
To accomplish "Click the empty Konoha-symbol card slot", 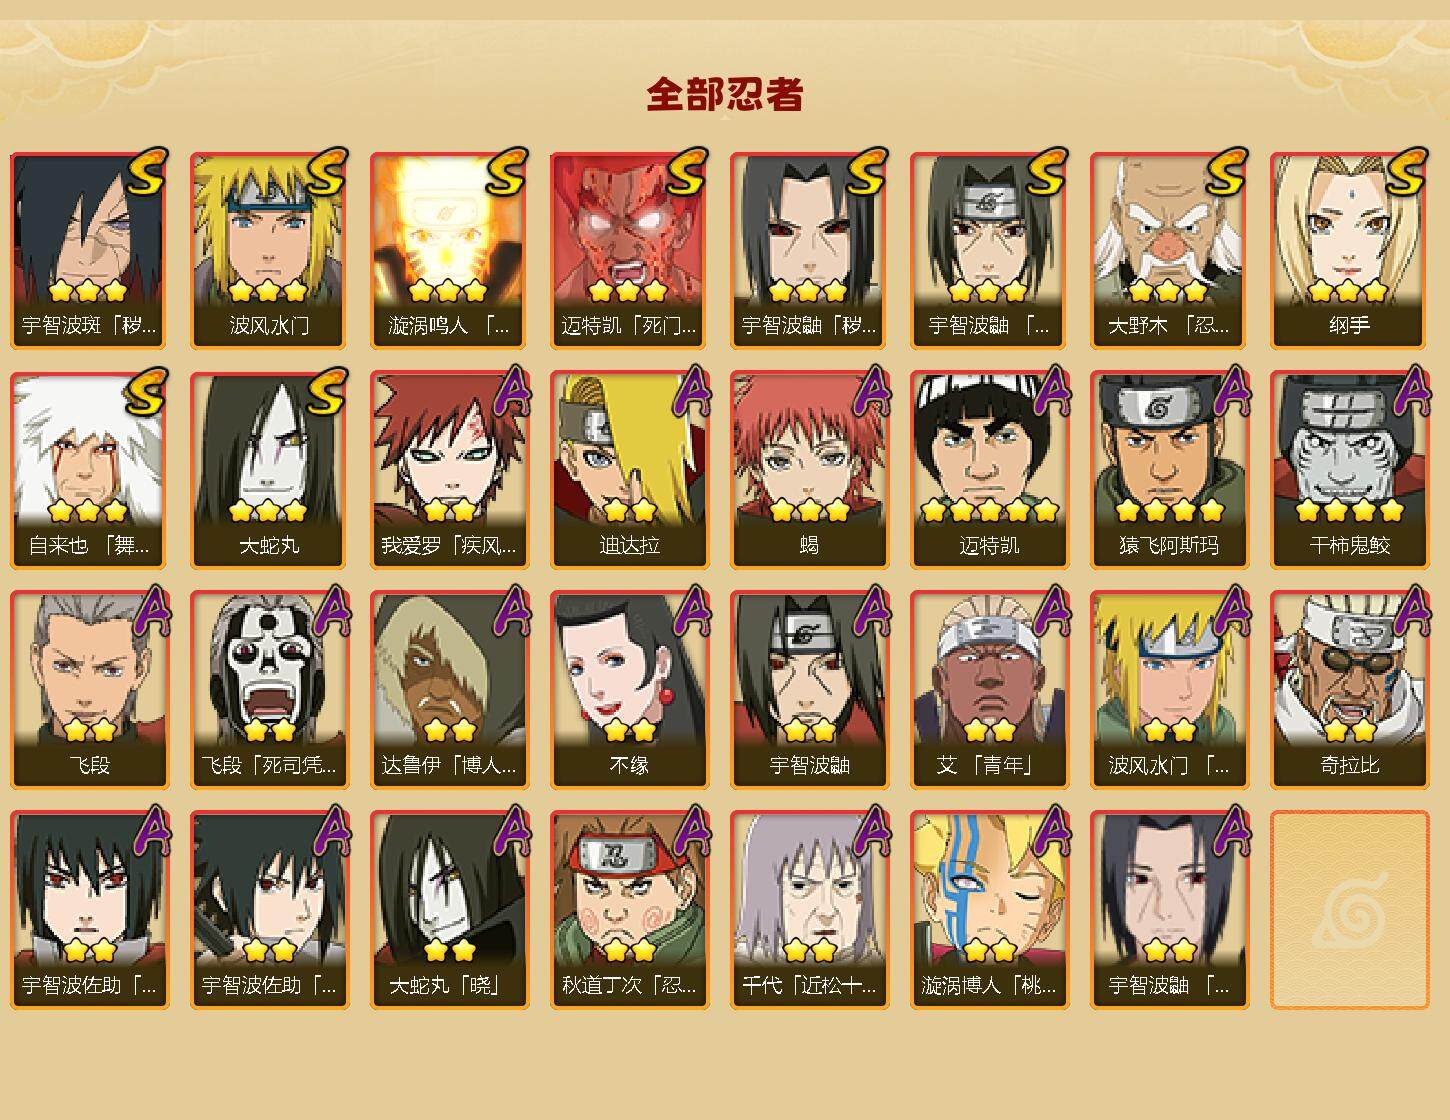I will pyautogui.click(x=1349, y=910).
